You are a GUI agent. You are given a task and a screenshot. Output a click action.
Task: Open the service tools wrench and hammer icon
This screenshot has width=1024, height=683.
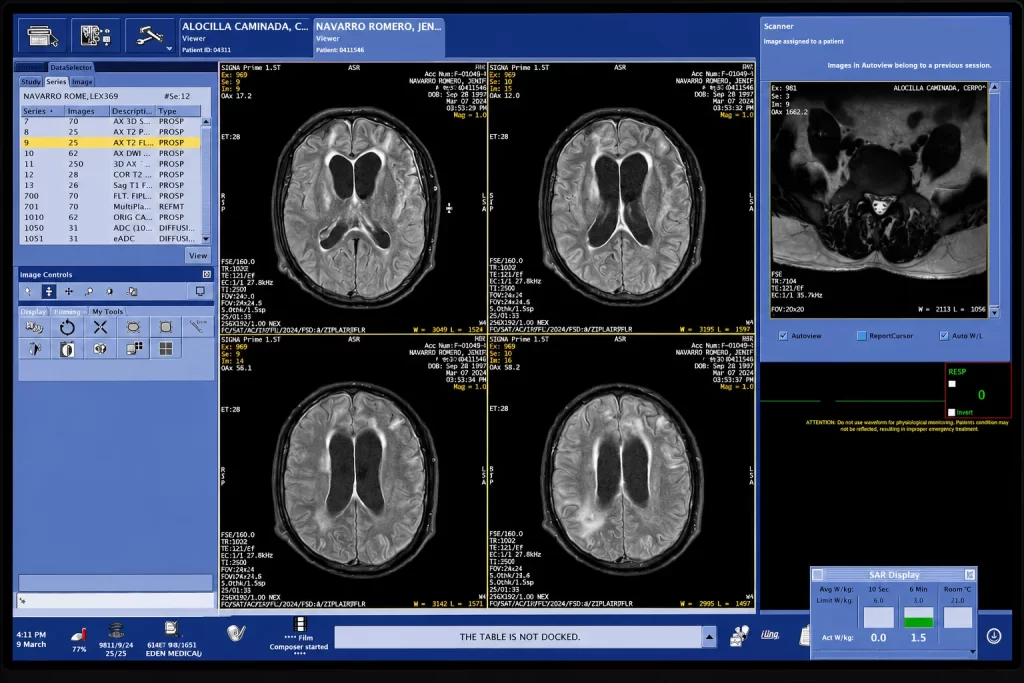point(148,36)
